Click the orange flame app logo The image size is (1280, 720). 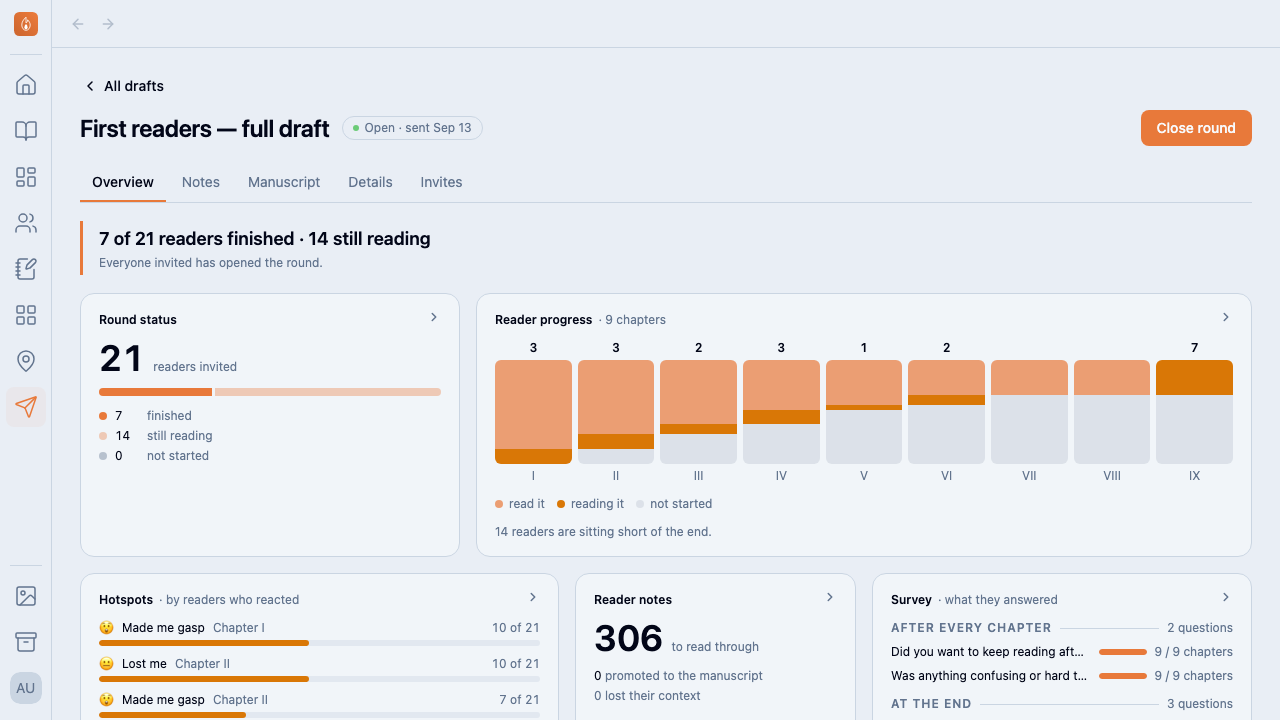pyautogui.click(x=26, y=24)
